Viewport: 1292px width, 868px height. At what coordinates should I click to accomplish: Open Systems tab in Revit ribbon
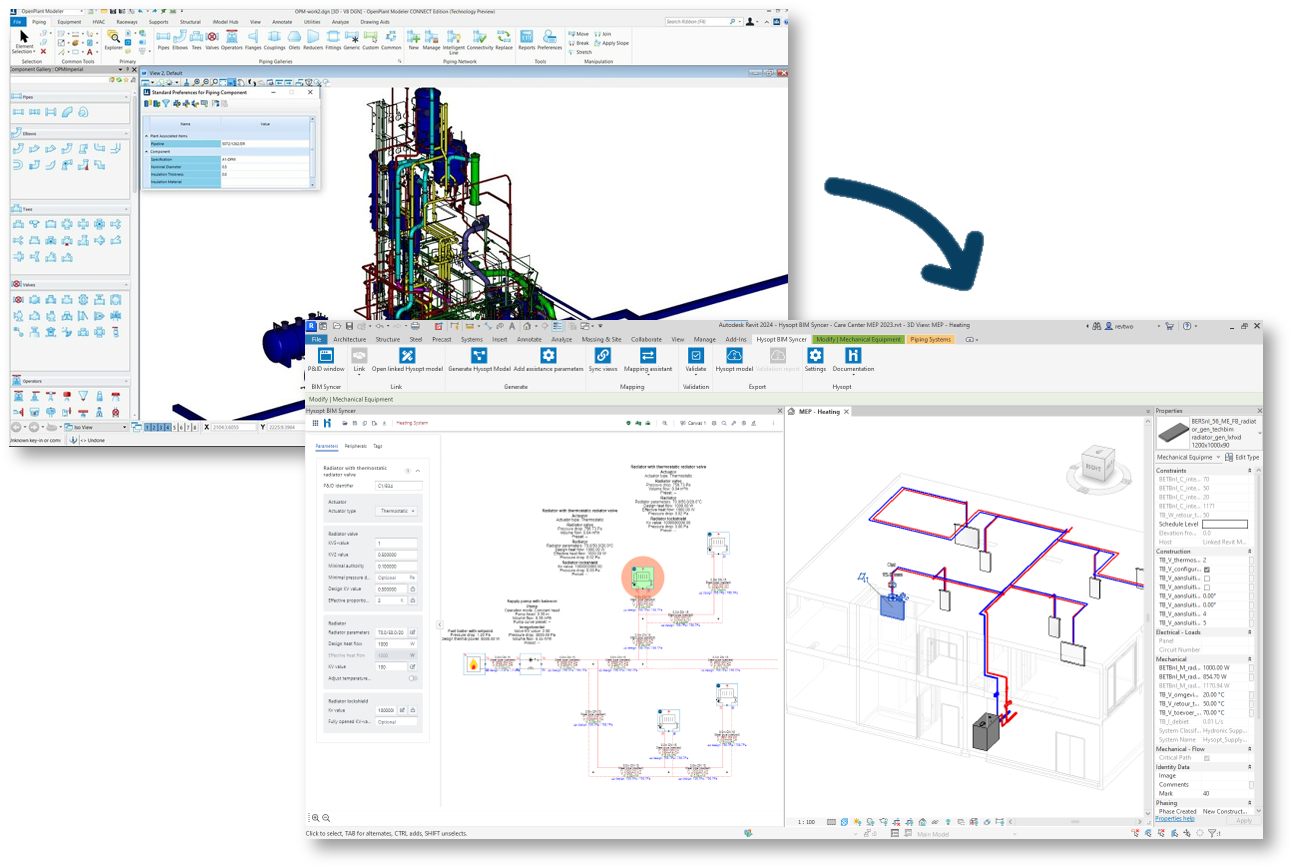pos(471,339)
